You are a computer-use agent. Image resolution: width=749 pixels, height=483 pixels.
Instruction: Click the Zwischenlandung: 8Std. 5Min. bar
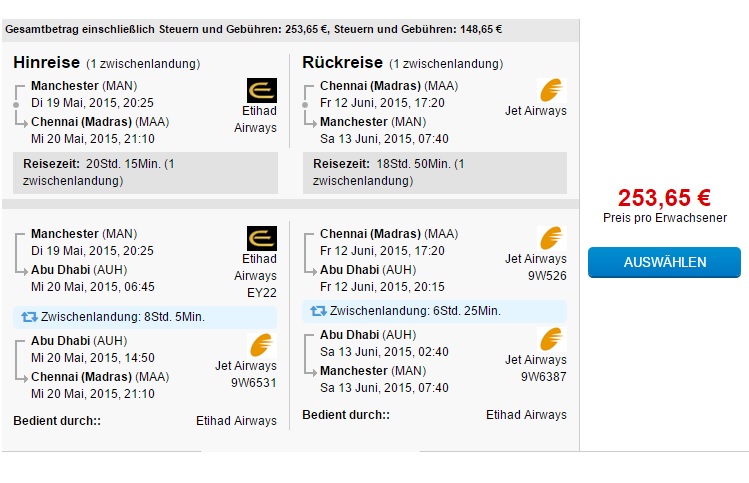[145, 317]
